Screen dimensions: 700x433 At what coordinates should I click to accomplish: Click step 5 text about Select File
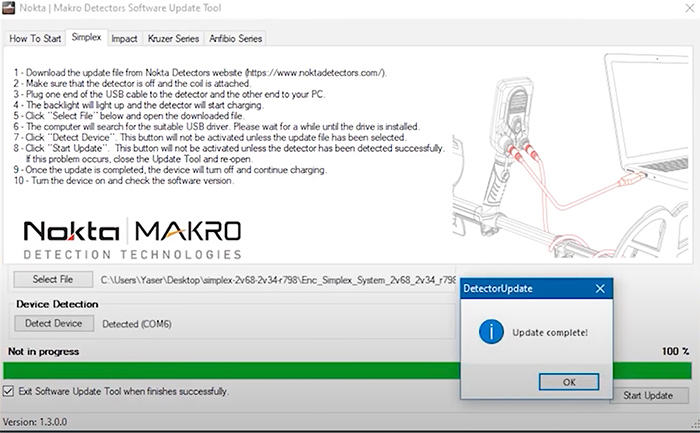tap(129, 116)
